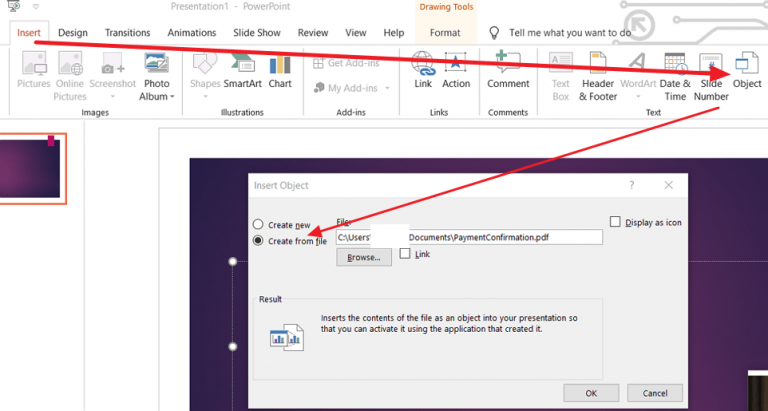This screenshot has width=768, height=411.
Task: Click the Result preview icon in dialog
Action: pos(287,337)
